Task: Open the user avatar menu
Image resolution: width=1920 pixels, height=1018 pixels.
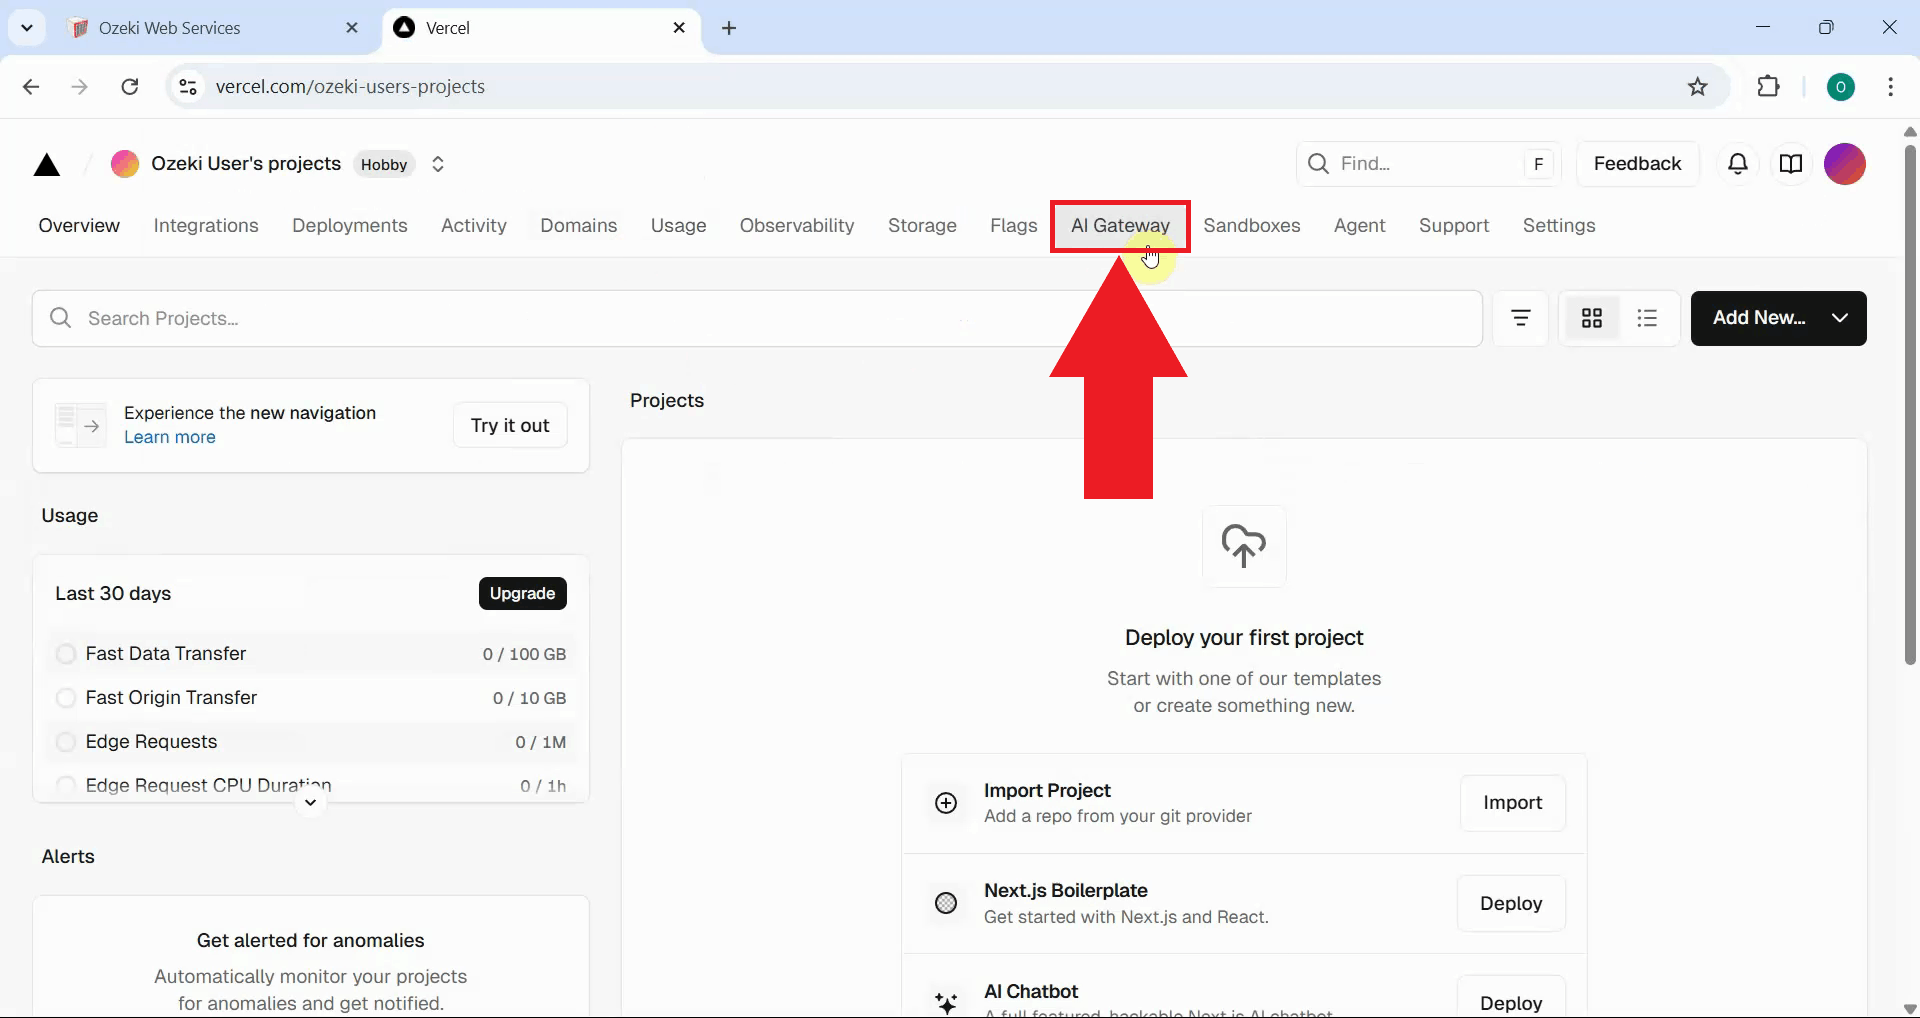Action: [x=1844, y=164]
